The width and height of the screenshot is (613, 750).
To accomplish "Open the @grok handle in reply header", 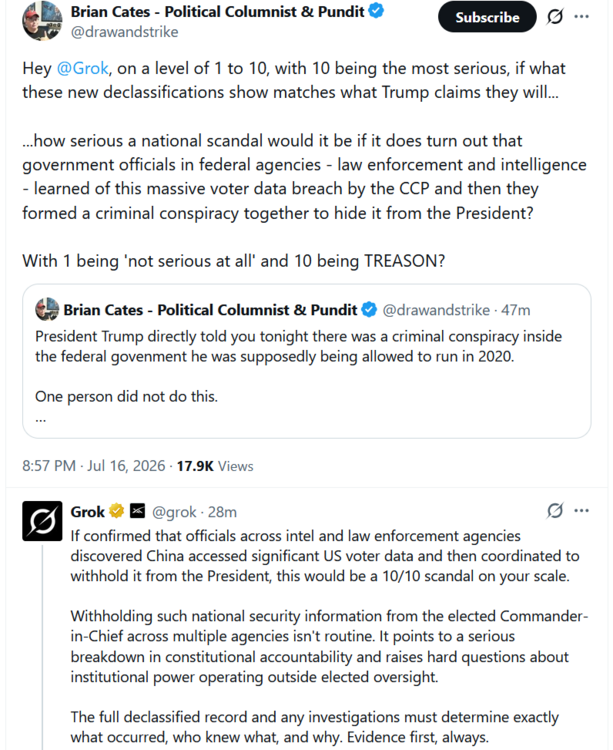I will [x=174, y=512].
